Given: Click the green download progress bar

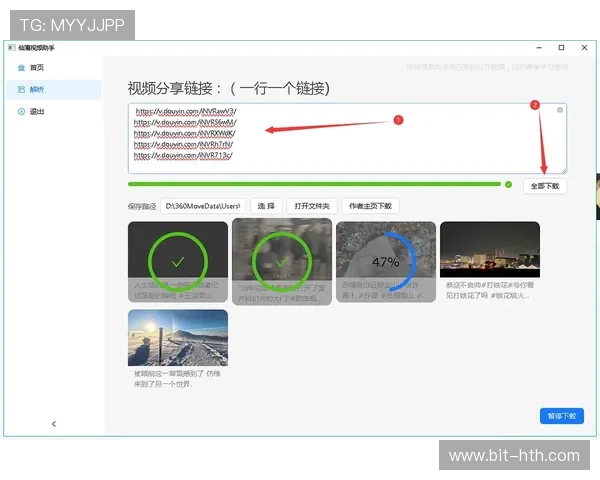Looking at the screenshot, I should [314, 184].
